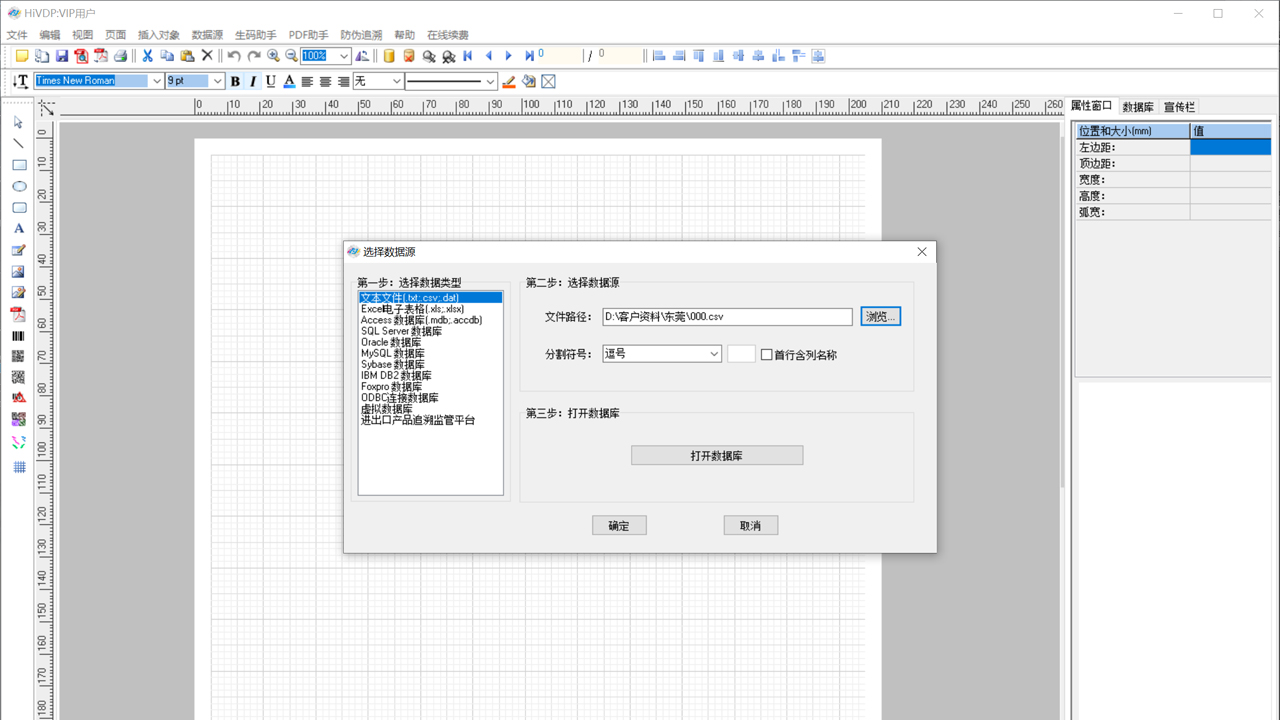Enable the 首行含列名称 checkbox
The width and height of the screenshot is (1280, 720).
(x=767, y=355)
